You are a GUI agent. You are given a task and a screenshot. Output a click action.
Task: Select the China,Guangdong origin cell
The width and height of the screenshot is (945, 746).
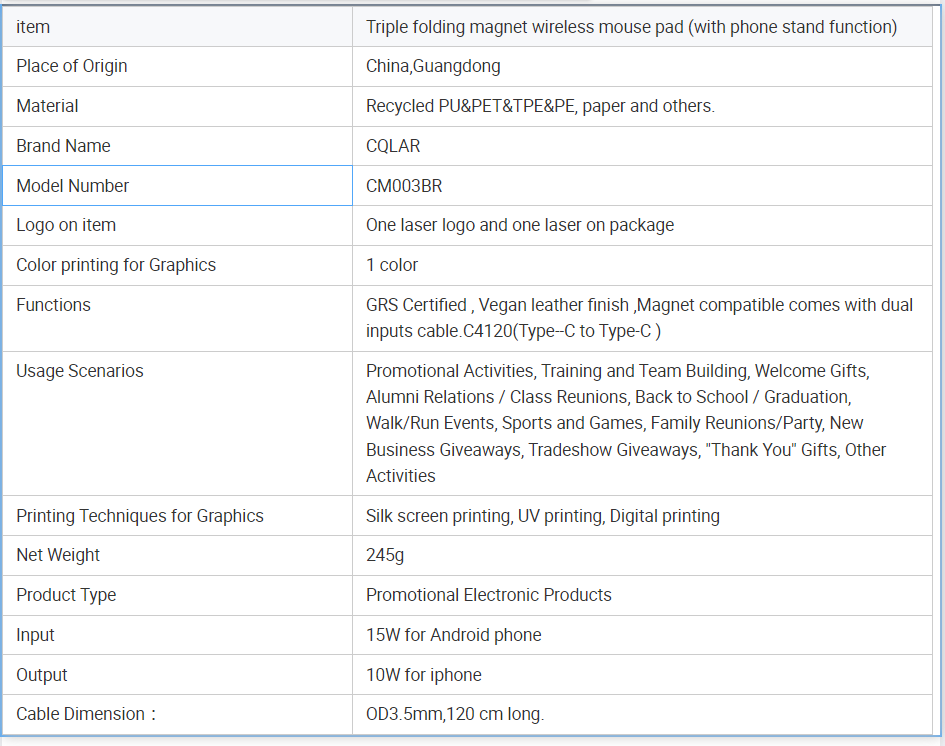642,66
